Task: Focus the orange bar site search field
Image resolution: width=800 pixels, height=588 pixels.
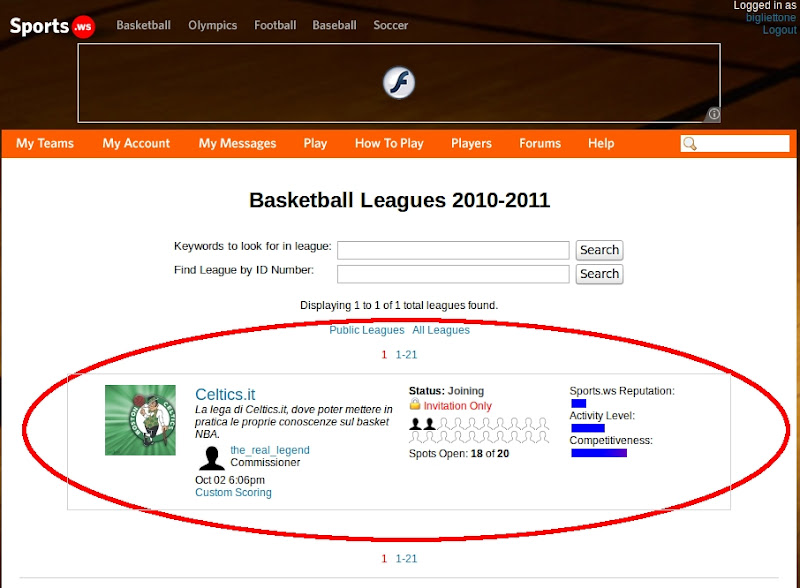Action: pyautogui.click(x=735, y=143)
